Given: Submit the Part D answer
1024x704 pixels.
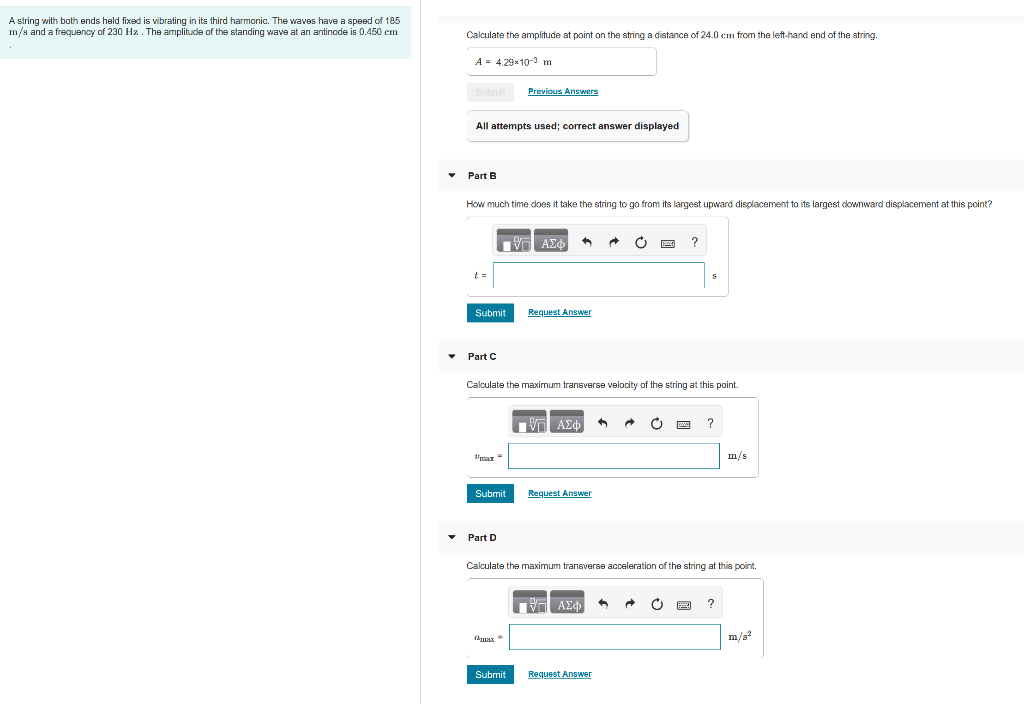Looking at the screenshot, I should click(490, 674).
